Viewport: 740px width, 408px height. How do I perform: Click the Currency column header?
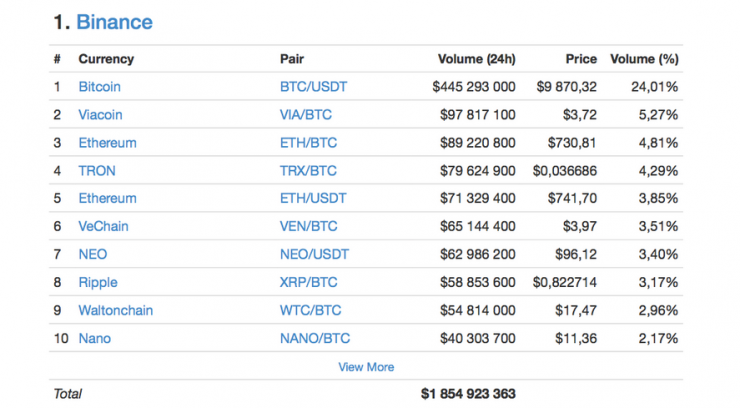106,59
